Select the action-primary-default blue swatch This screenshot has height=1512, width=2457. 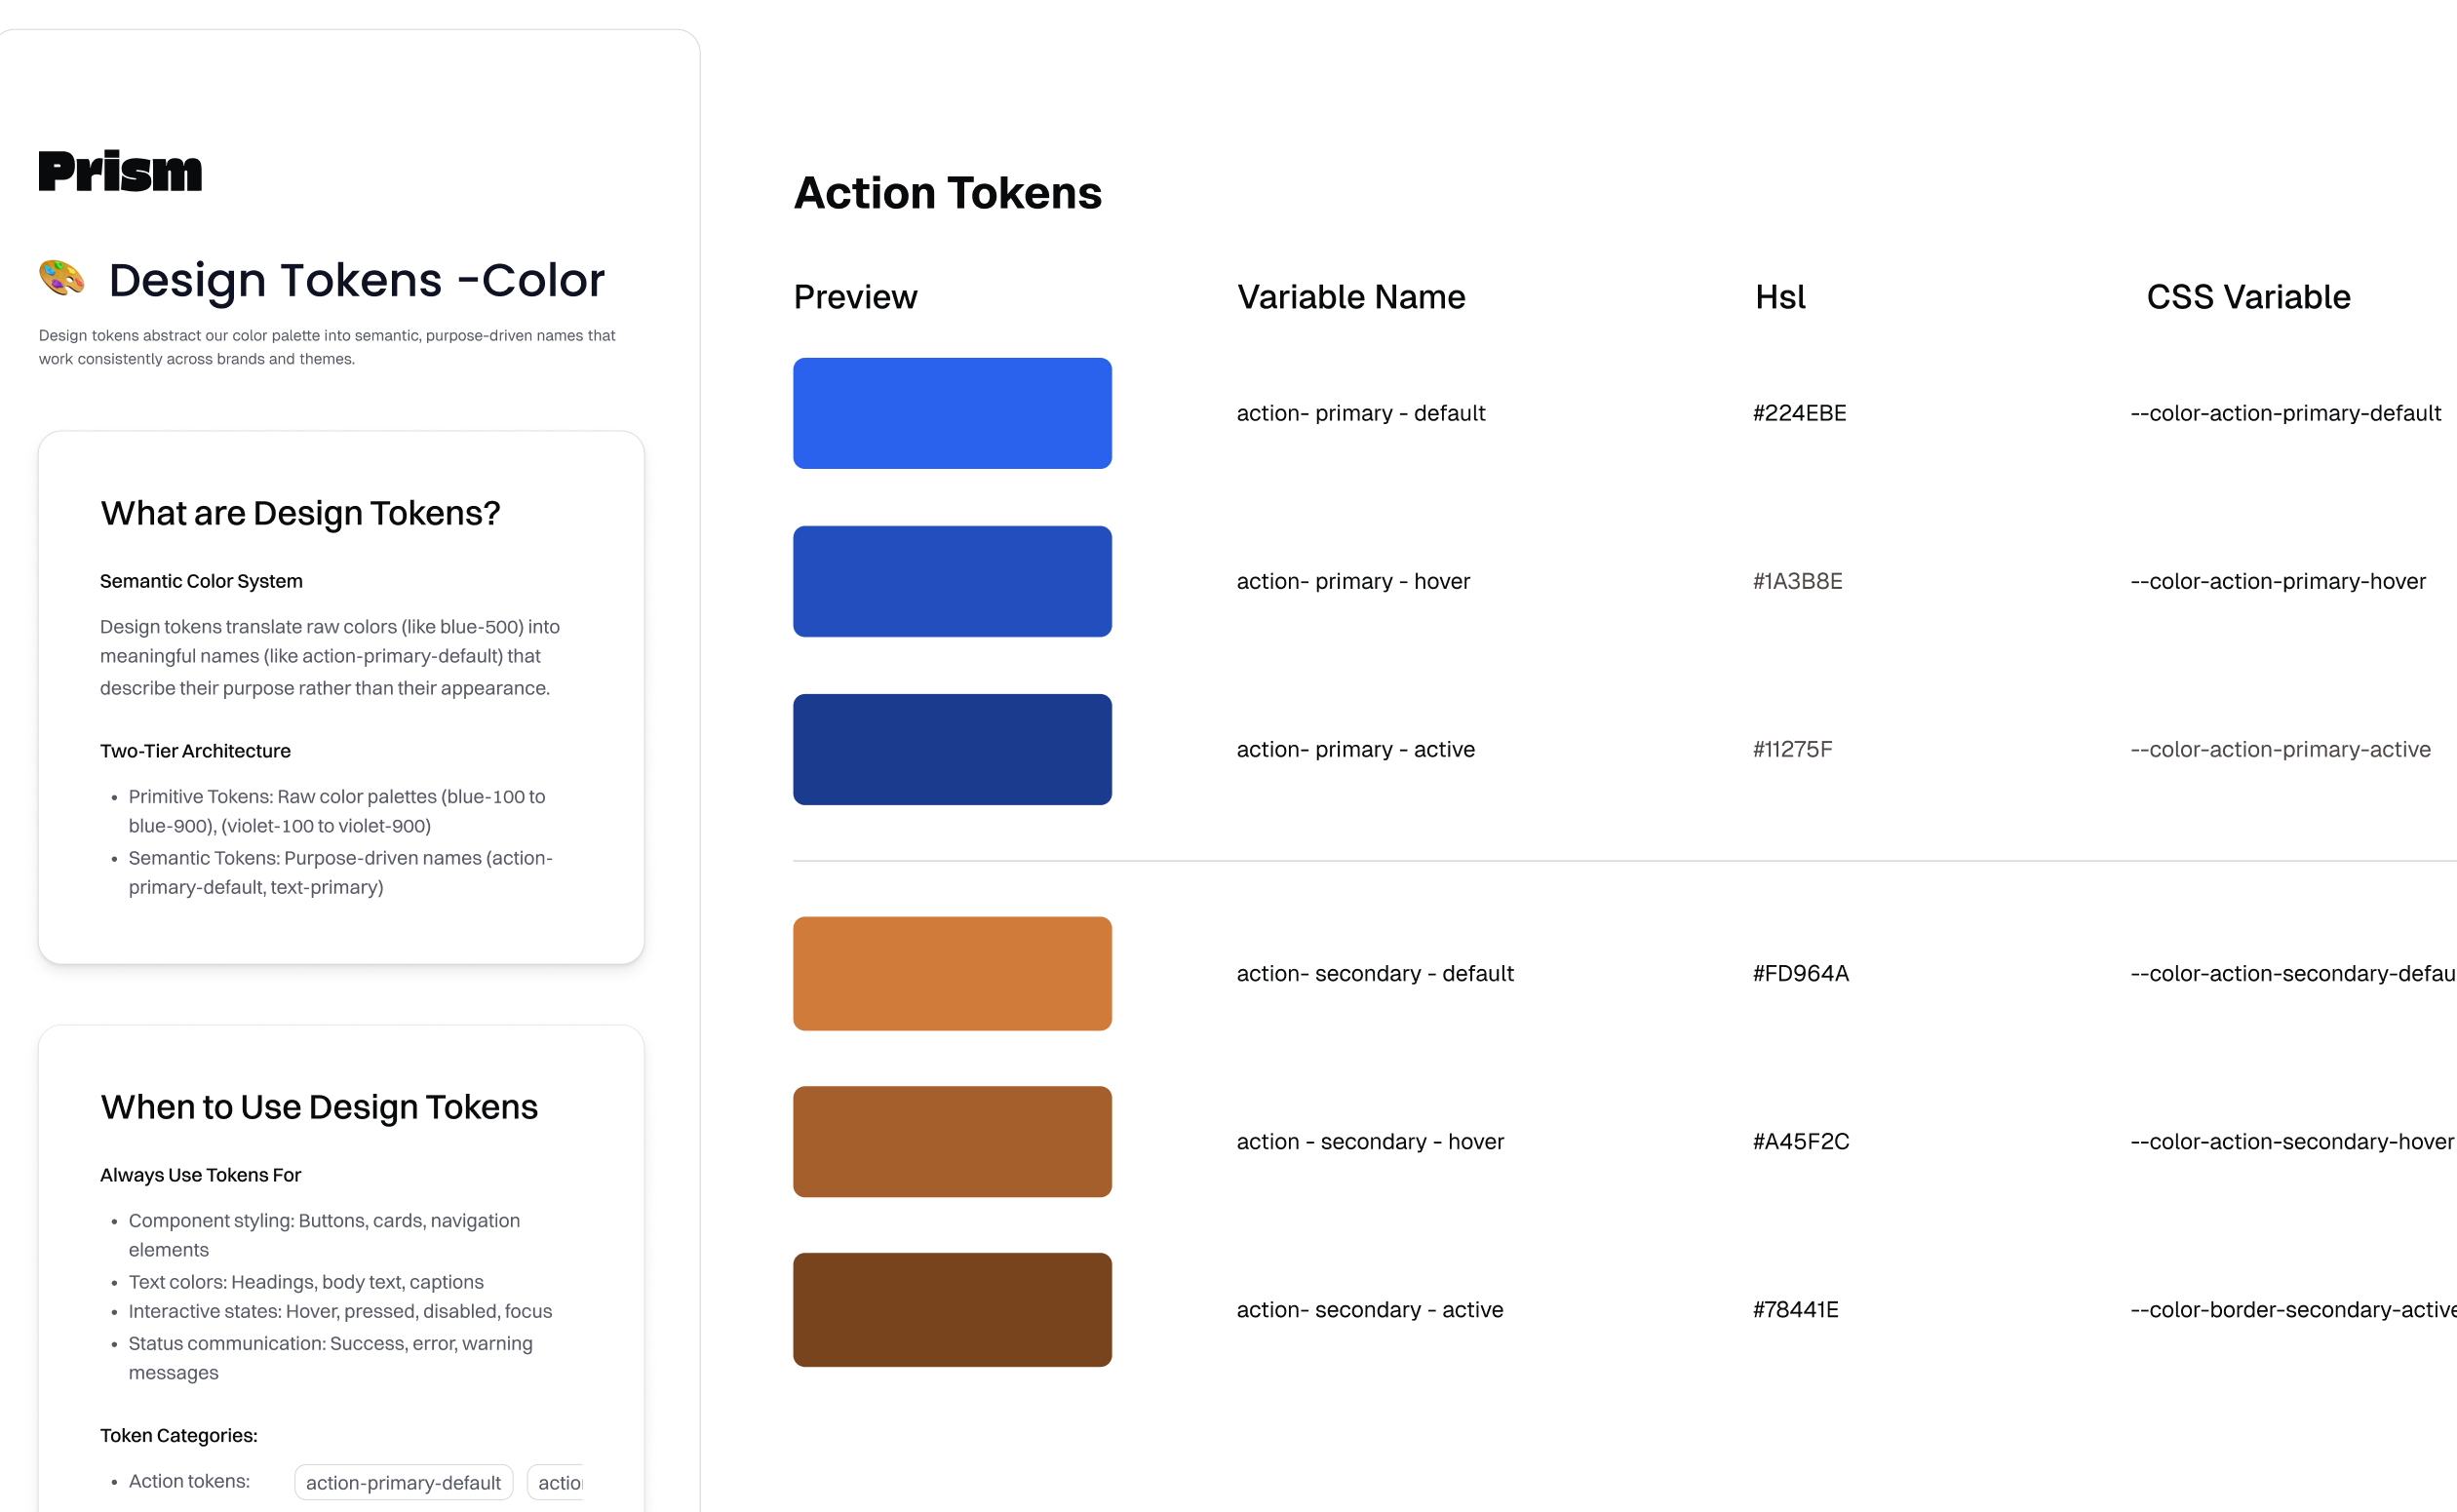(x=951, y=412)
